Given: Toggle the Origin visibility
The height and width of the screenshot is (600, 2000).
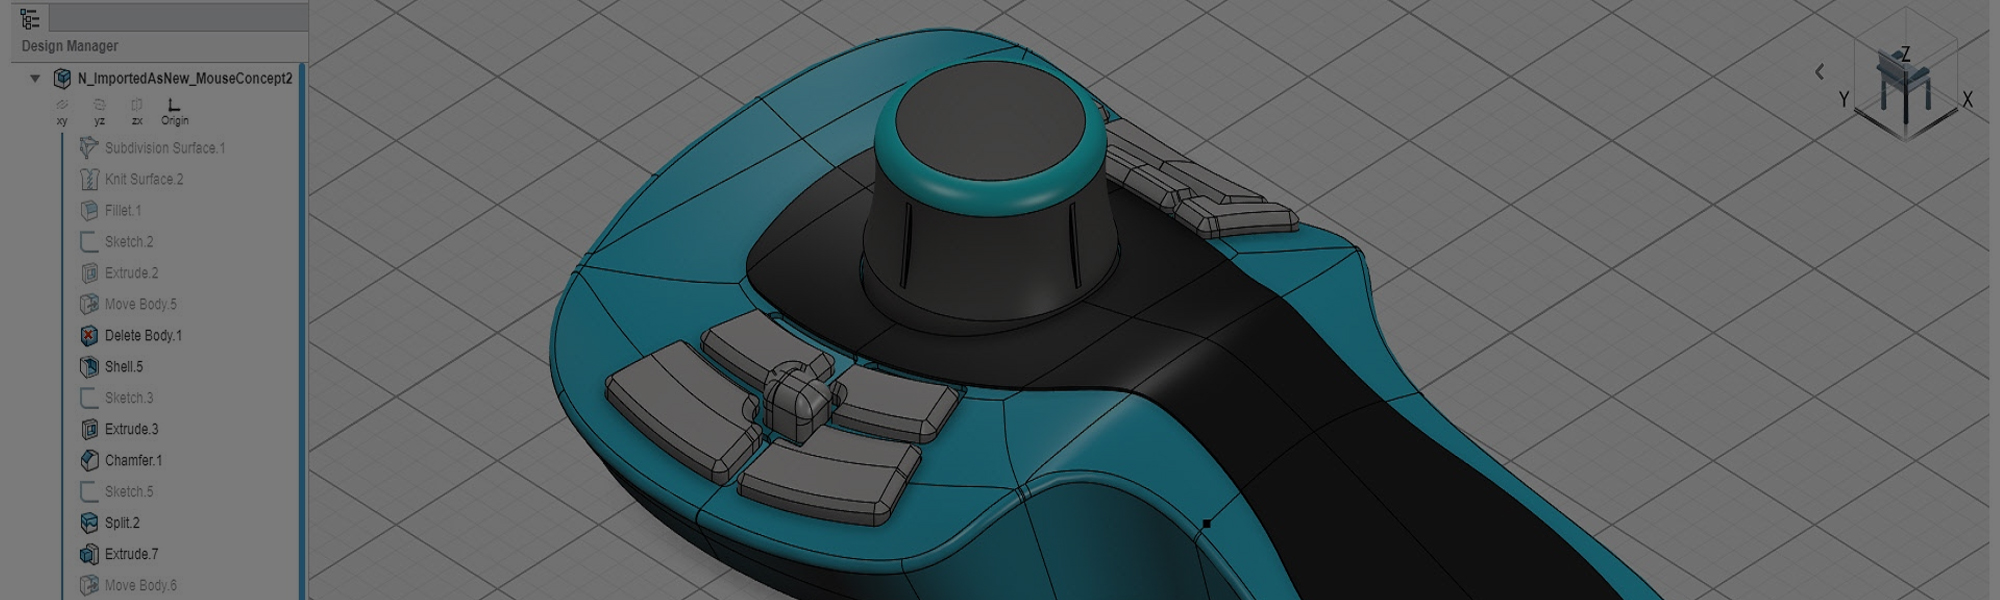Looking at the screenshot, I should (174, 111).
